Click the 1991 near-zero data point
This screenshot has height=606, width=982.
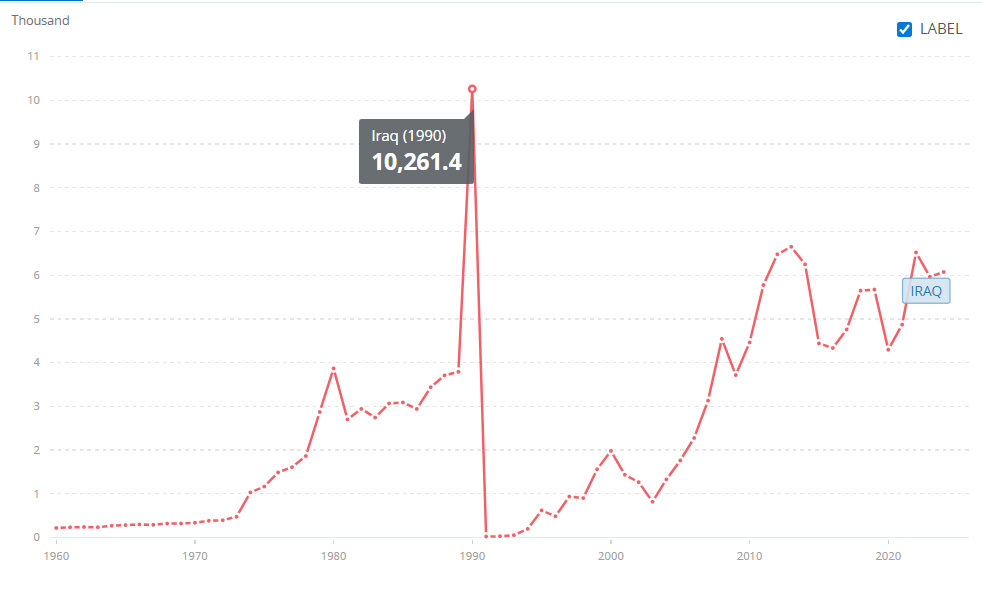(x=486, y=536)
